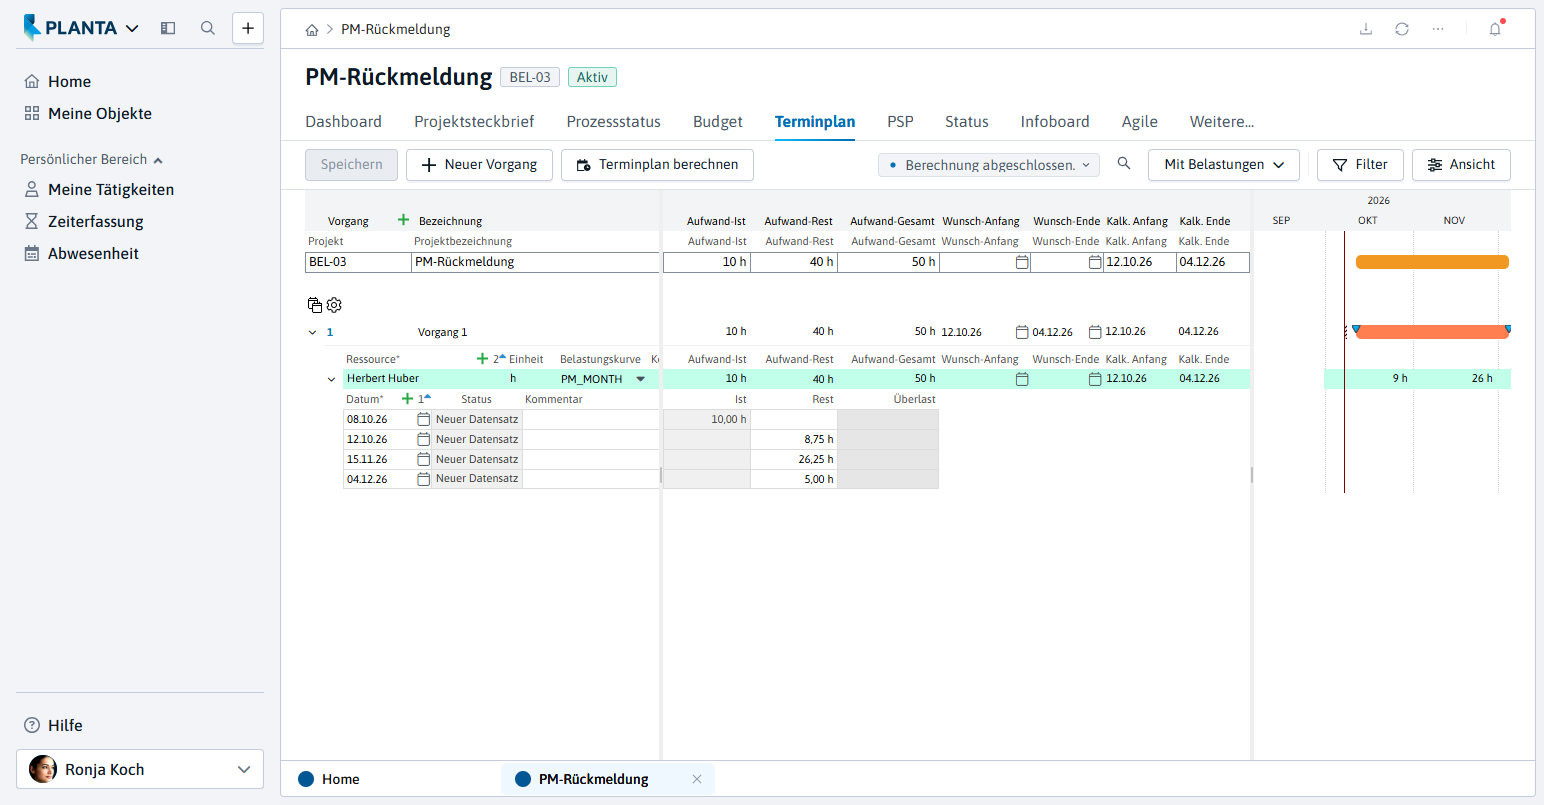Click the orange BEL-03 project Gantt bar

(x=1432, y=262)
